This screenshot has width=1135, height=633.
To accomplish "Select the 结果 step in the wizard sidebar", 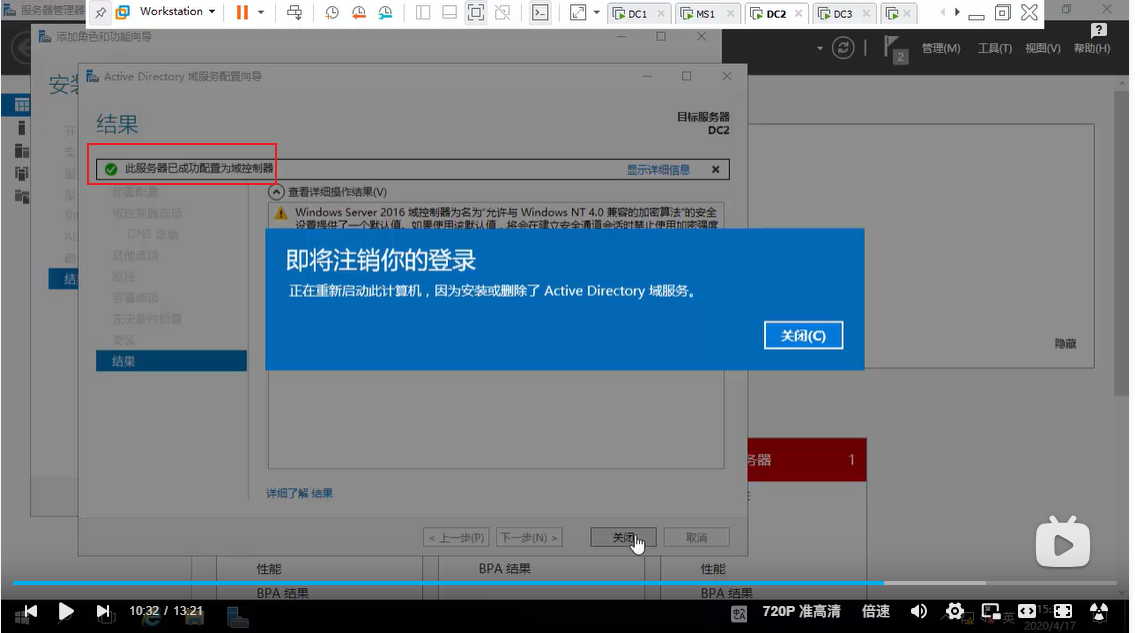I will click(171, 361).
